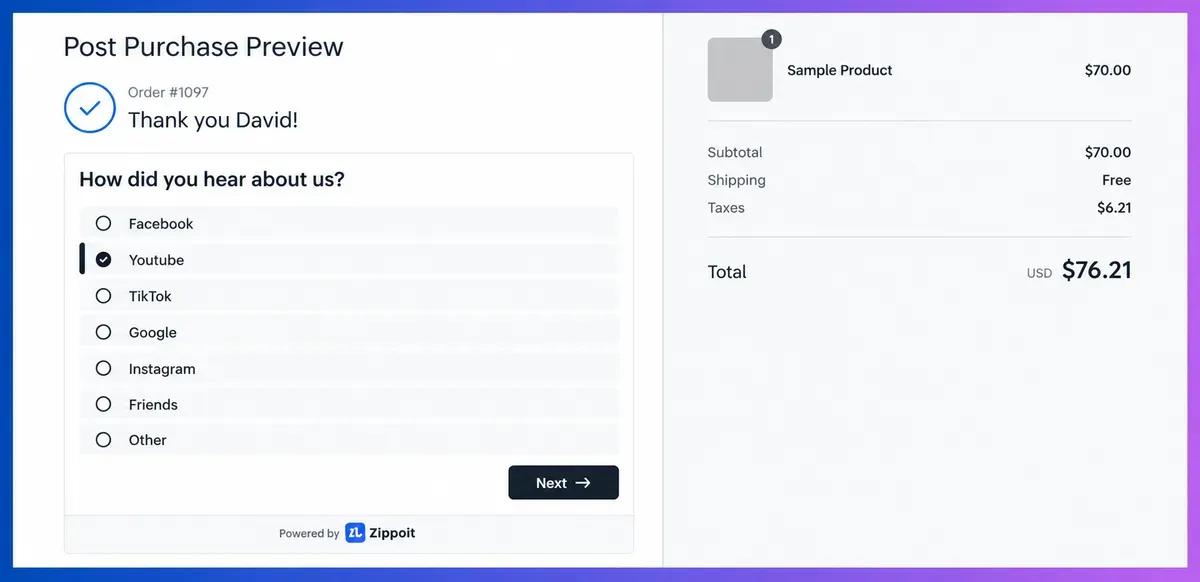1200x582 pixels.
Task: Click the $6.21 taxes amount
Action: [x=1114, y=208]
